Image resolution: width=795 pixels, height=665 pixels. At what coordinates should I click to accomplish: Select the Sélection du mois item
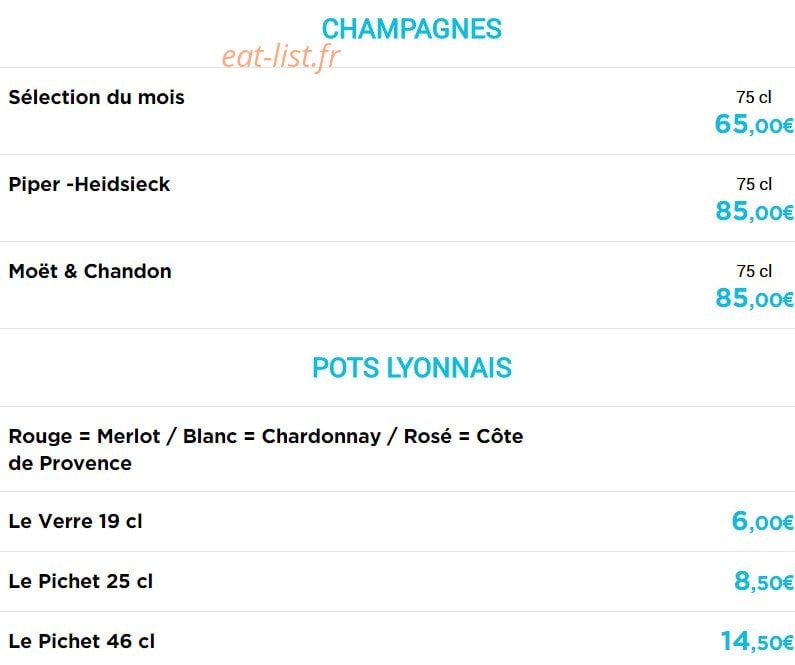(96, 97)
